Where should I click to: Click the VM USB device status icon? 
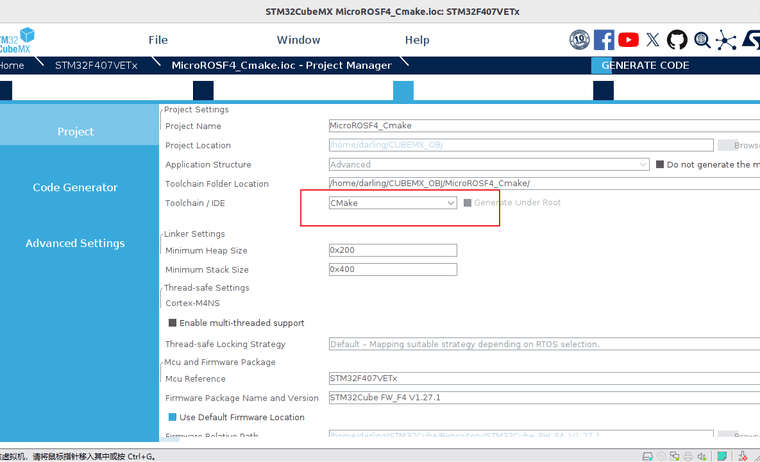point(742,456)
